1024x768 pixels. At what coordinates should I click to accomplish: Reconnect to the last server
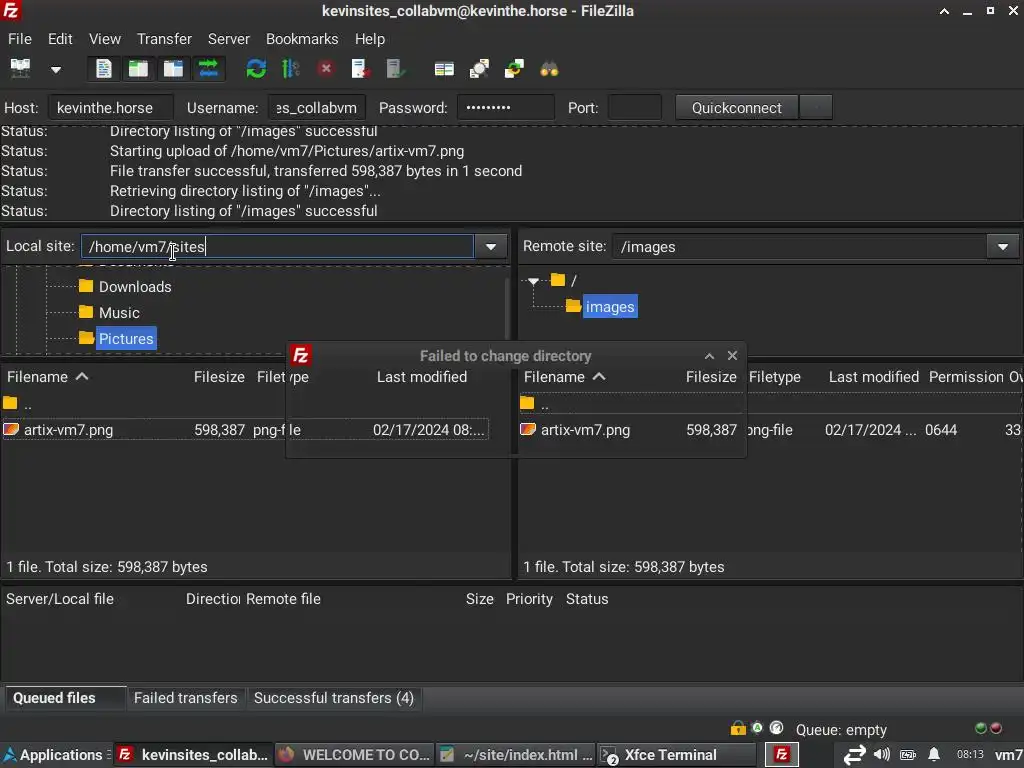pyautogui.click(x=396, y=69)
